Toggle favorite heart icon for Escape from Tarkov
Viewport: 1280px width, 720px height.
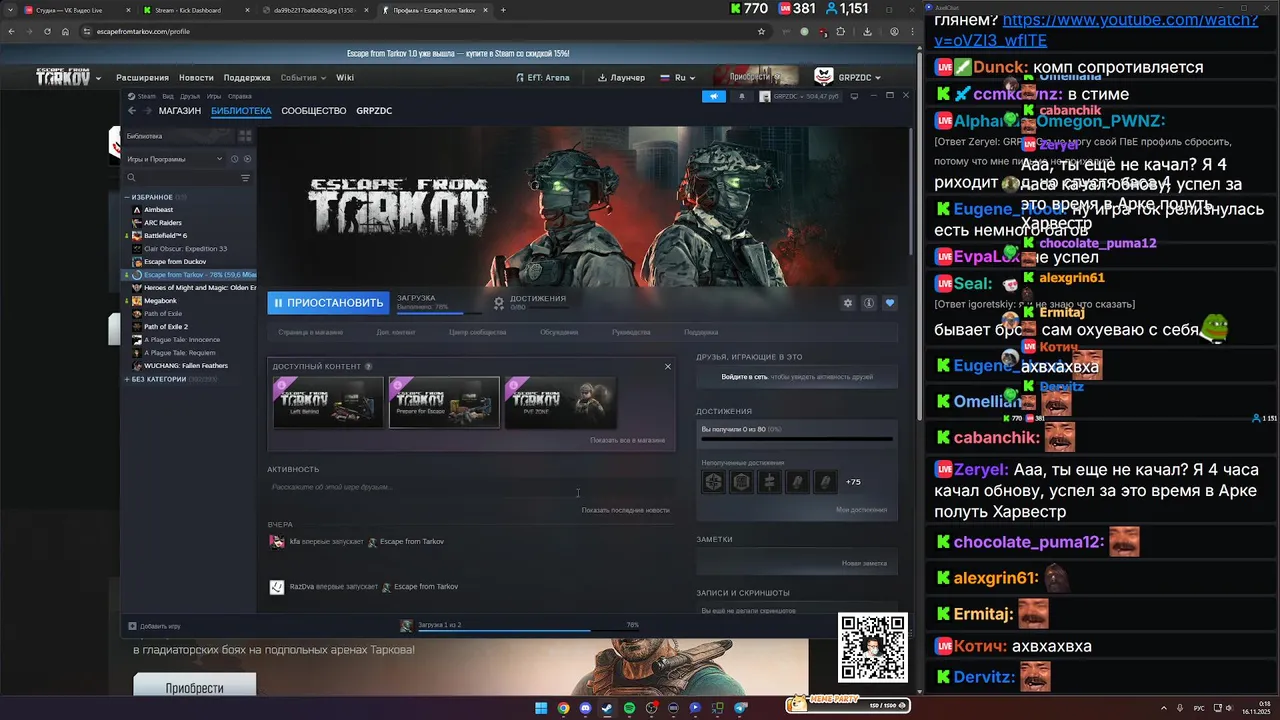(x=890, y=303)
